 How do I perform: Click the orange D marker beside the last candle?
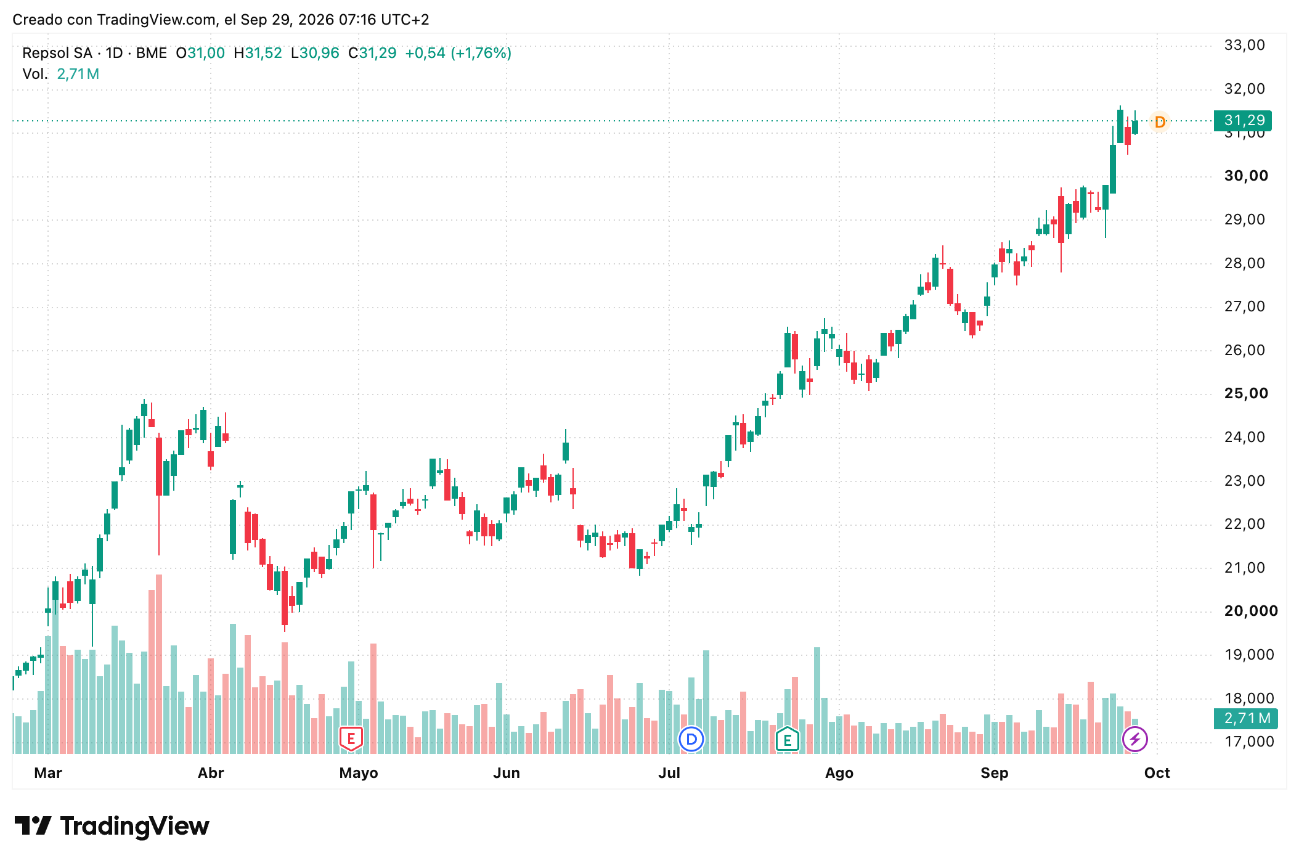click(1160, 122)
